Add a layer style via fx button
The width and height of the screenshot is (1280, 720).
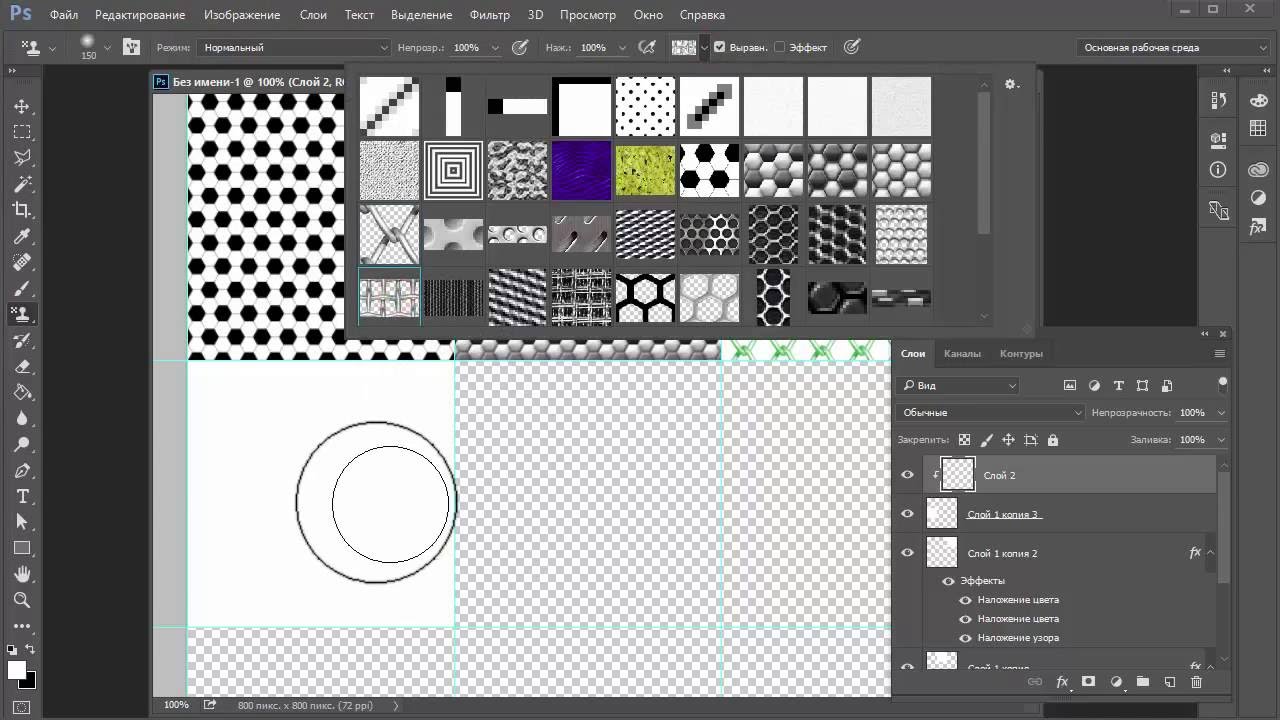1062,682
